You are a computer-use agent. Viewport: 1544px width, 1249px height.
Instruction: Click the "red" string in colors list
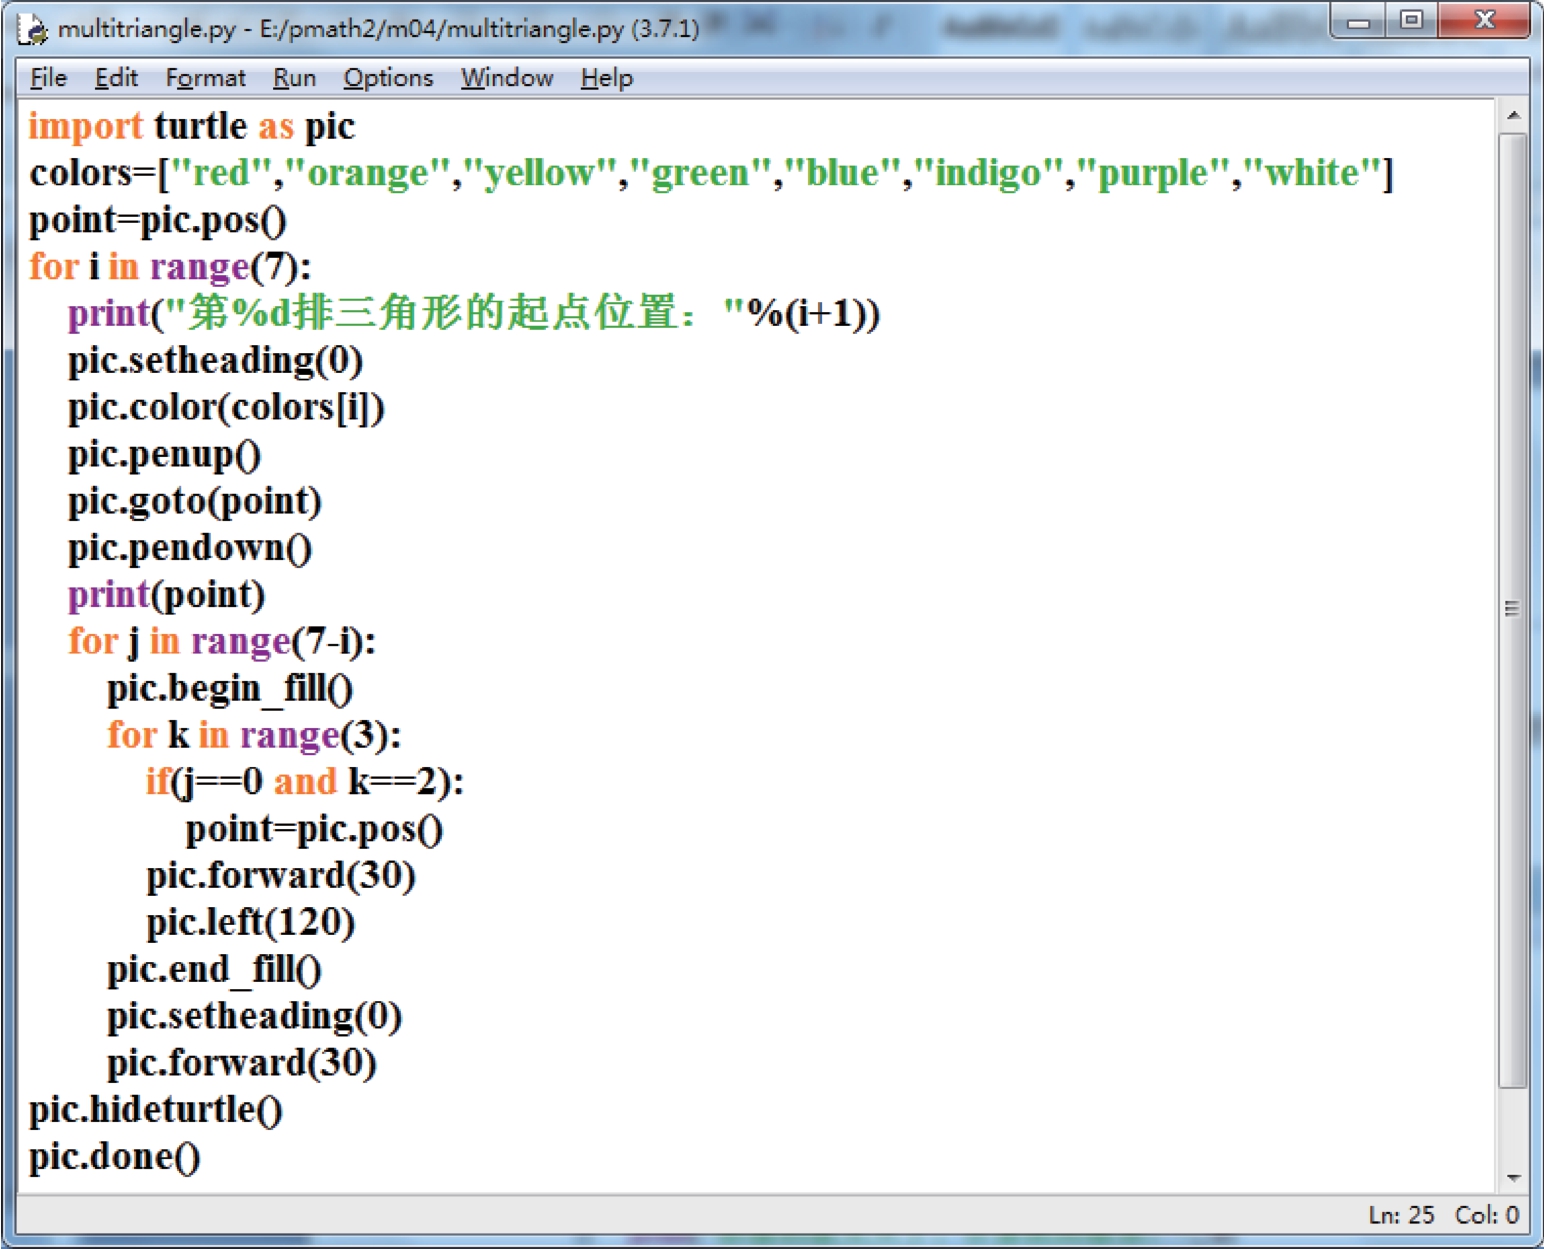pyautogui.click(x=221, y=173)
